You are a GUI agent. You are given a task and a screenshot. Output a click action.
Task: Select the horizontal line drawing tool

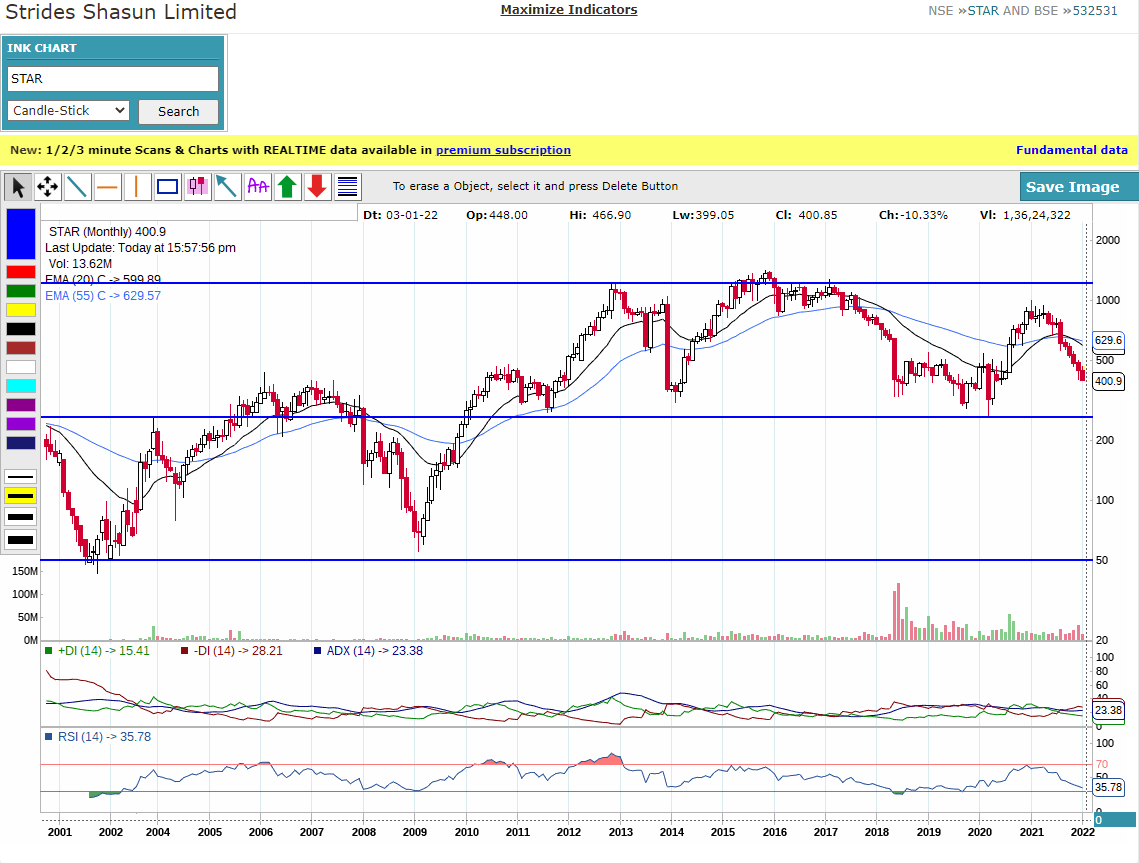click(108, 187)
